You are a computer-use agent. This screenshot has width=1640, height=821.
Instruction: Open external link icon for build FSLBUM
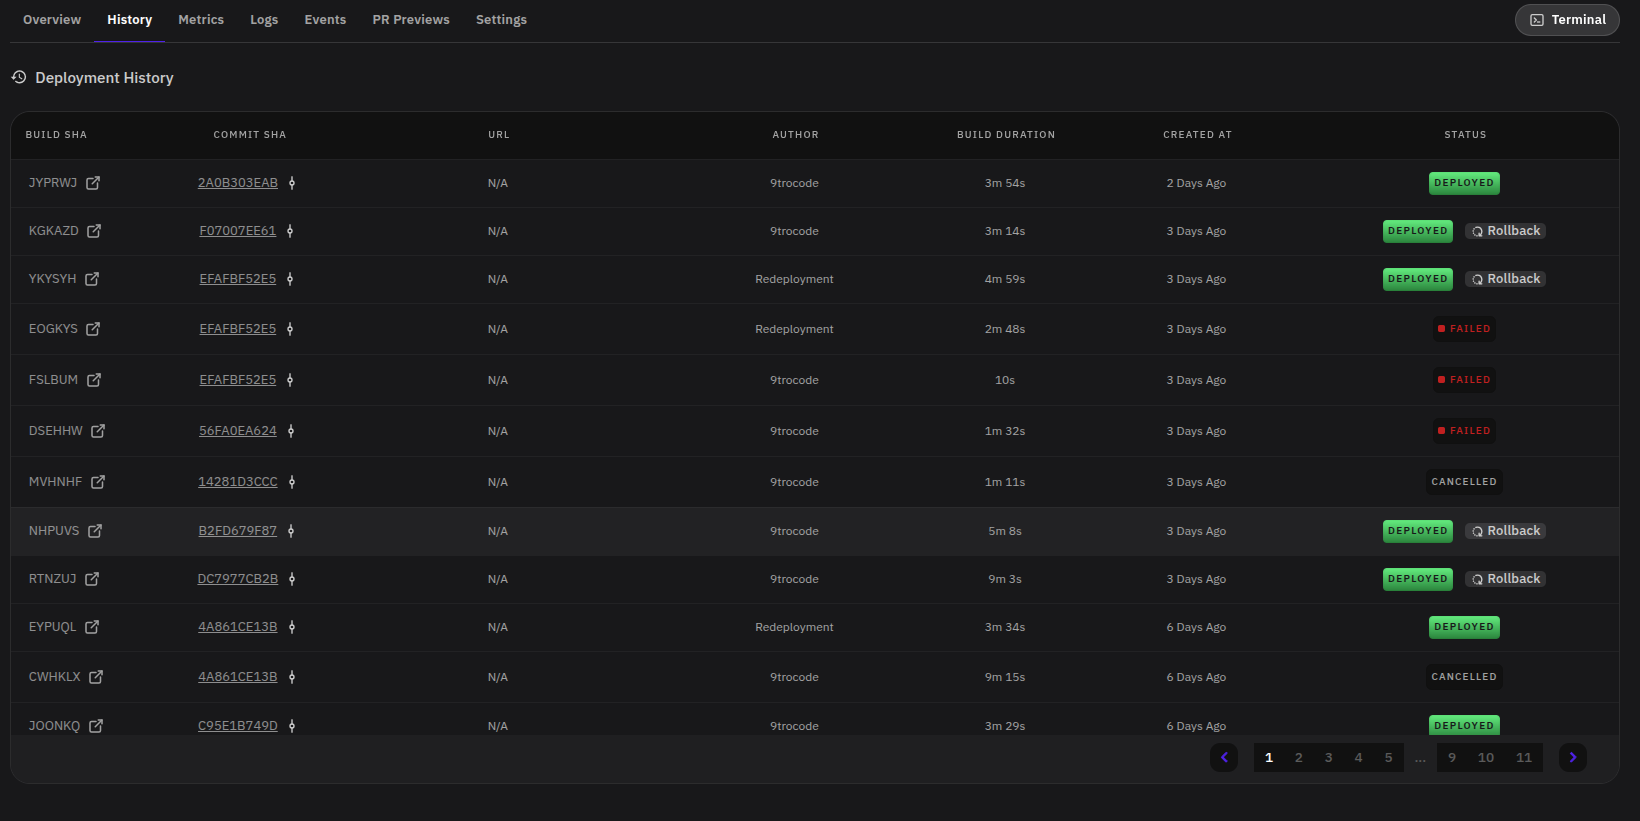(94, 380)
